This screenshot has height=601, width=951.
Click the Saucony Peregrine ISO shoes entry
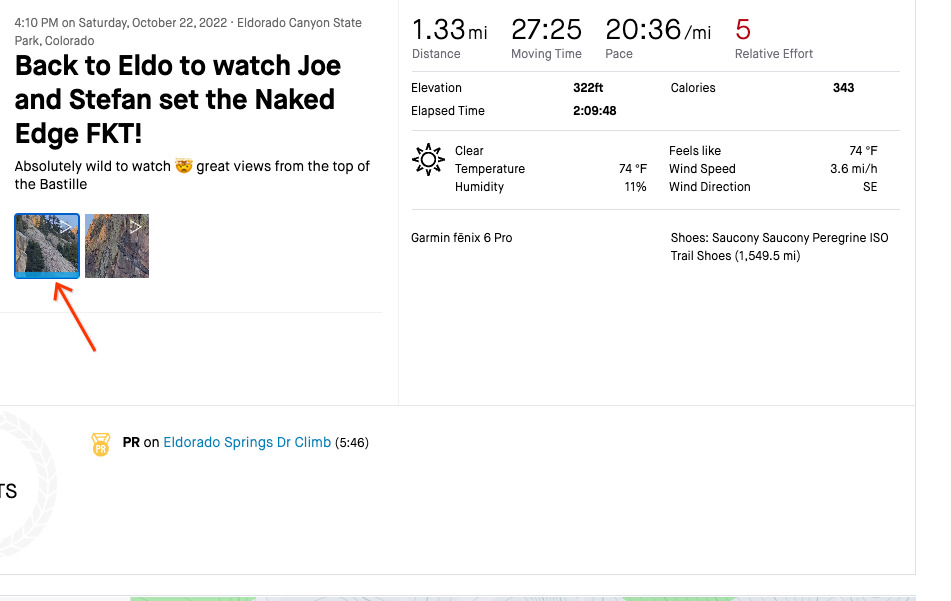779,247
